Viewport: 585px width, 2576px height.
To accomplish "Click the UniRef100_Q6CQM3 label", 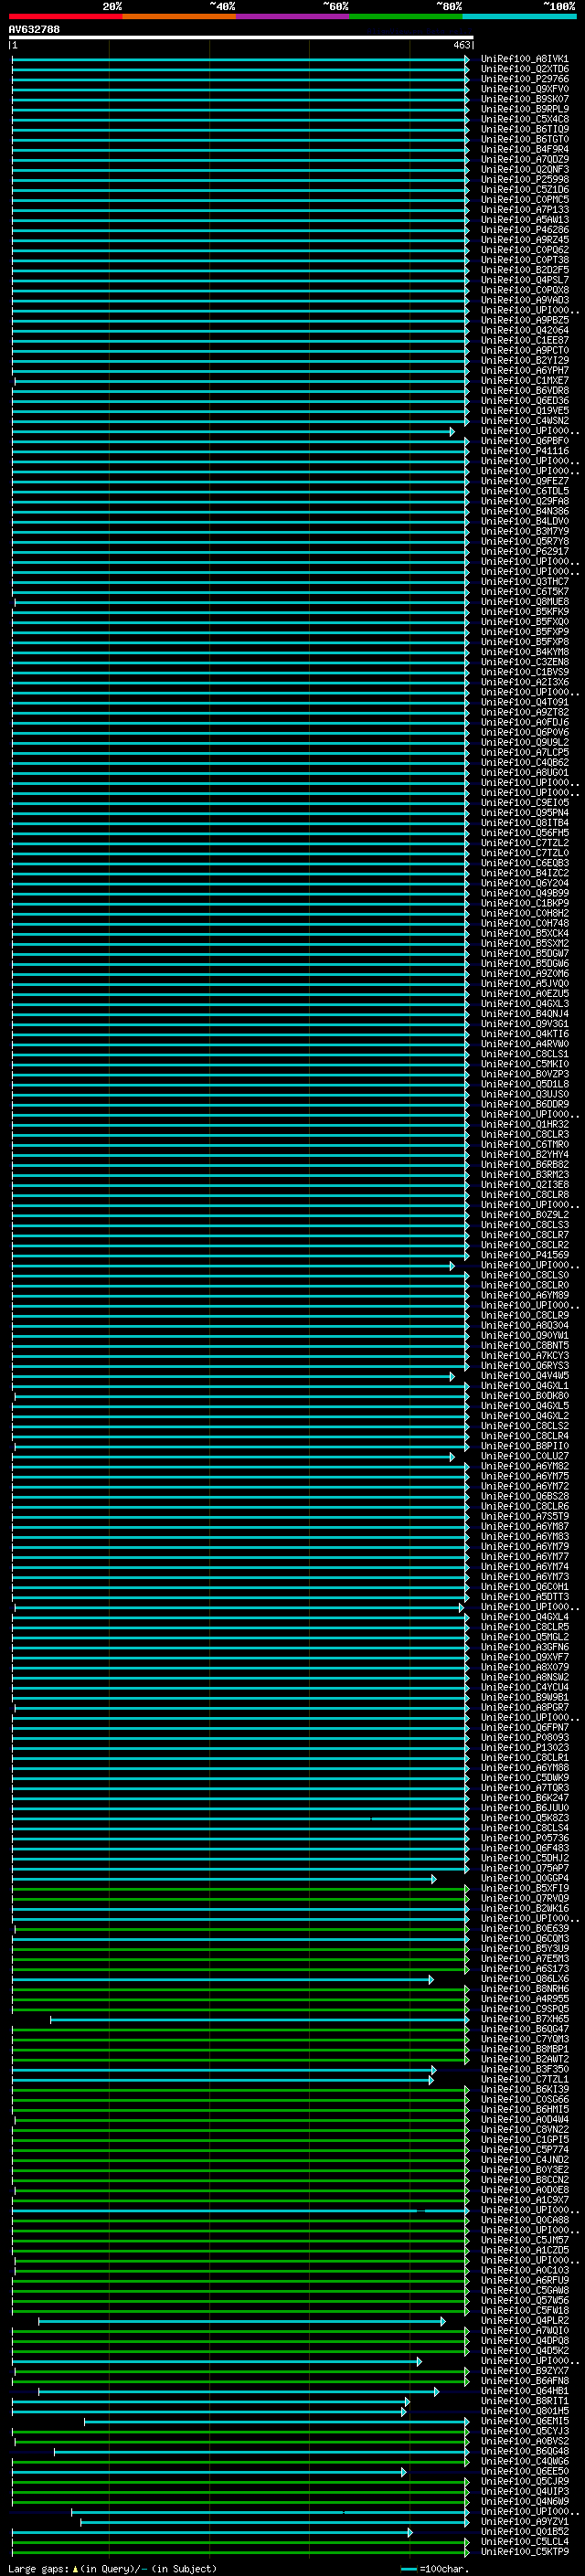I will coord(524,1938).
